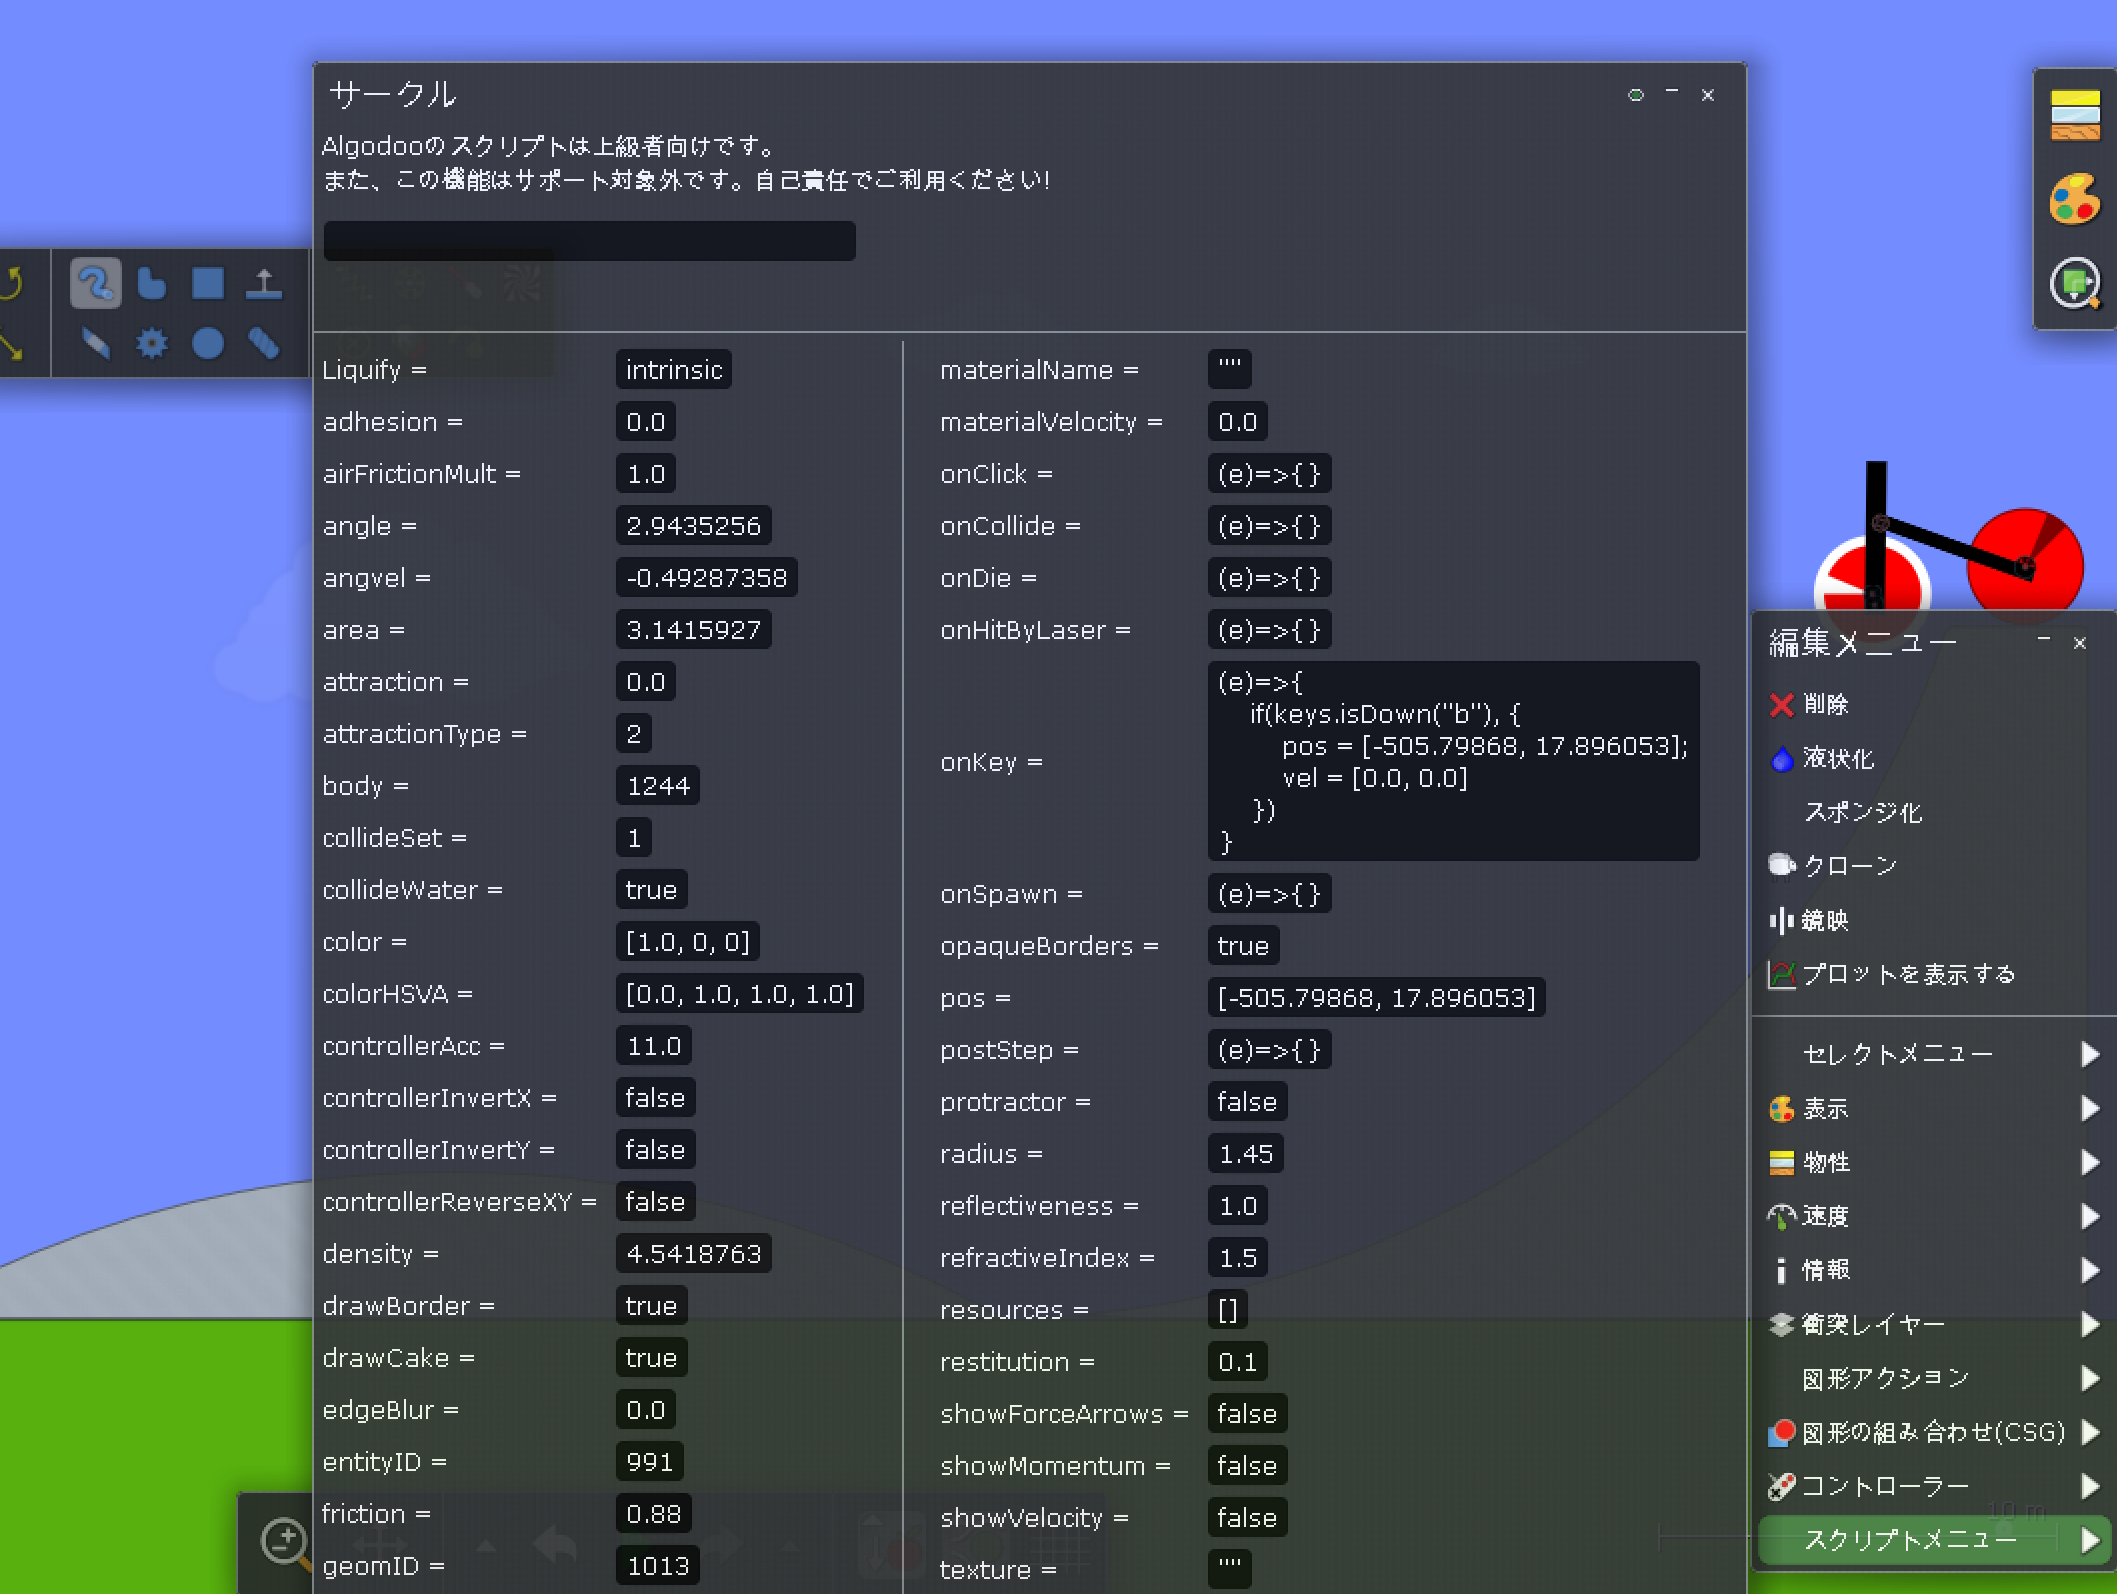The height and width of the screenshot is (1594, 2117).
Task: Click the collideWater true value
Action: pyautogui.click(x=651, y=890)
